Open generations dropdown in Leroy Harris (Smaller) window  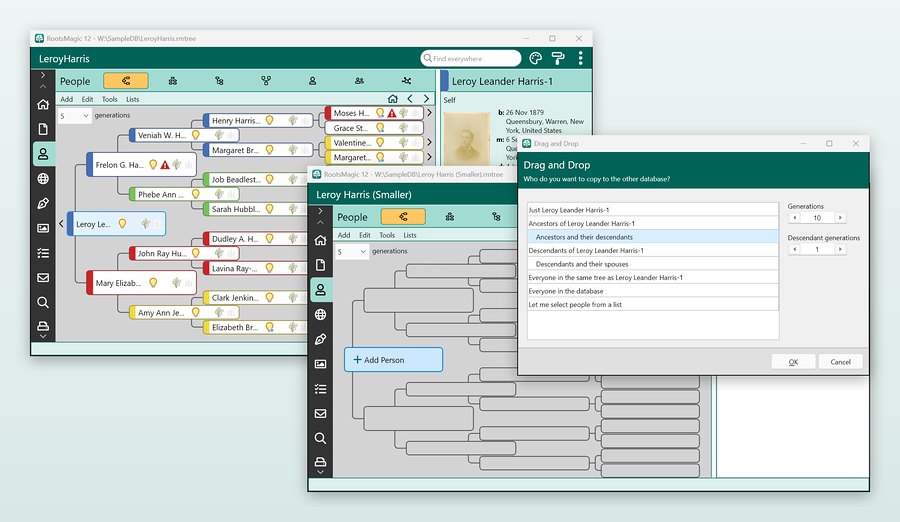tap(352, 252)
